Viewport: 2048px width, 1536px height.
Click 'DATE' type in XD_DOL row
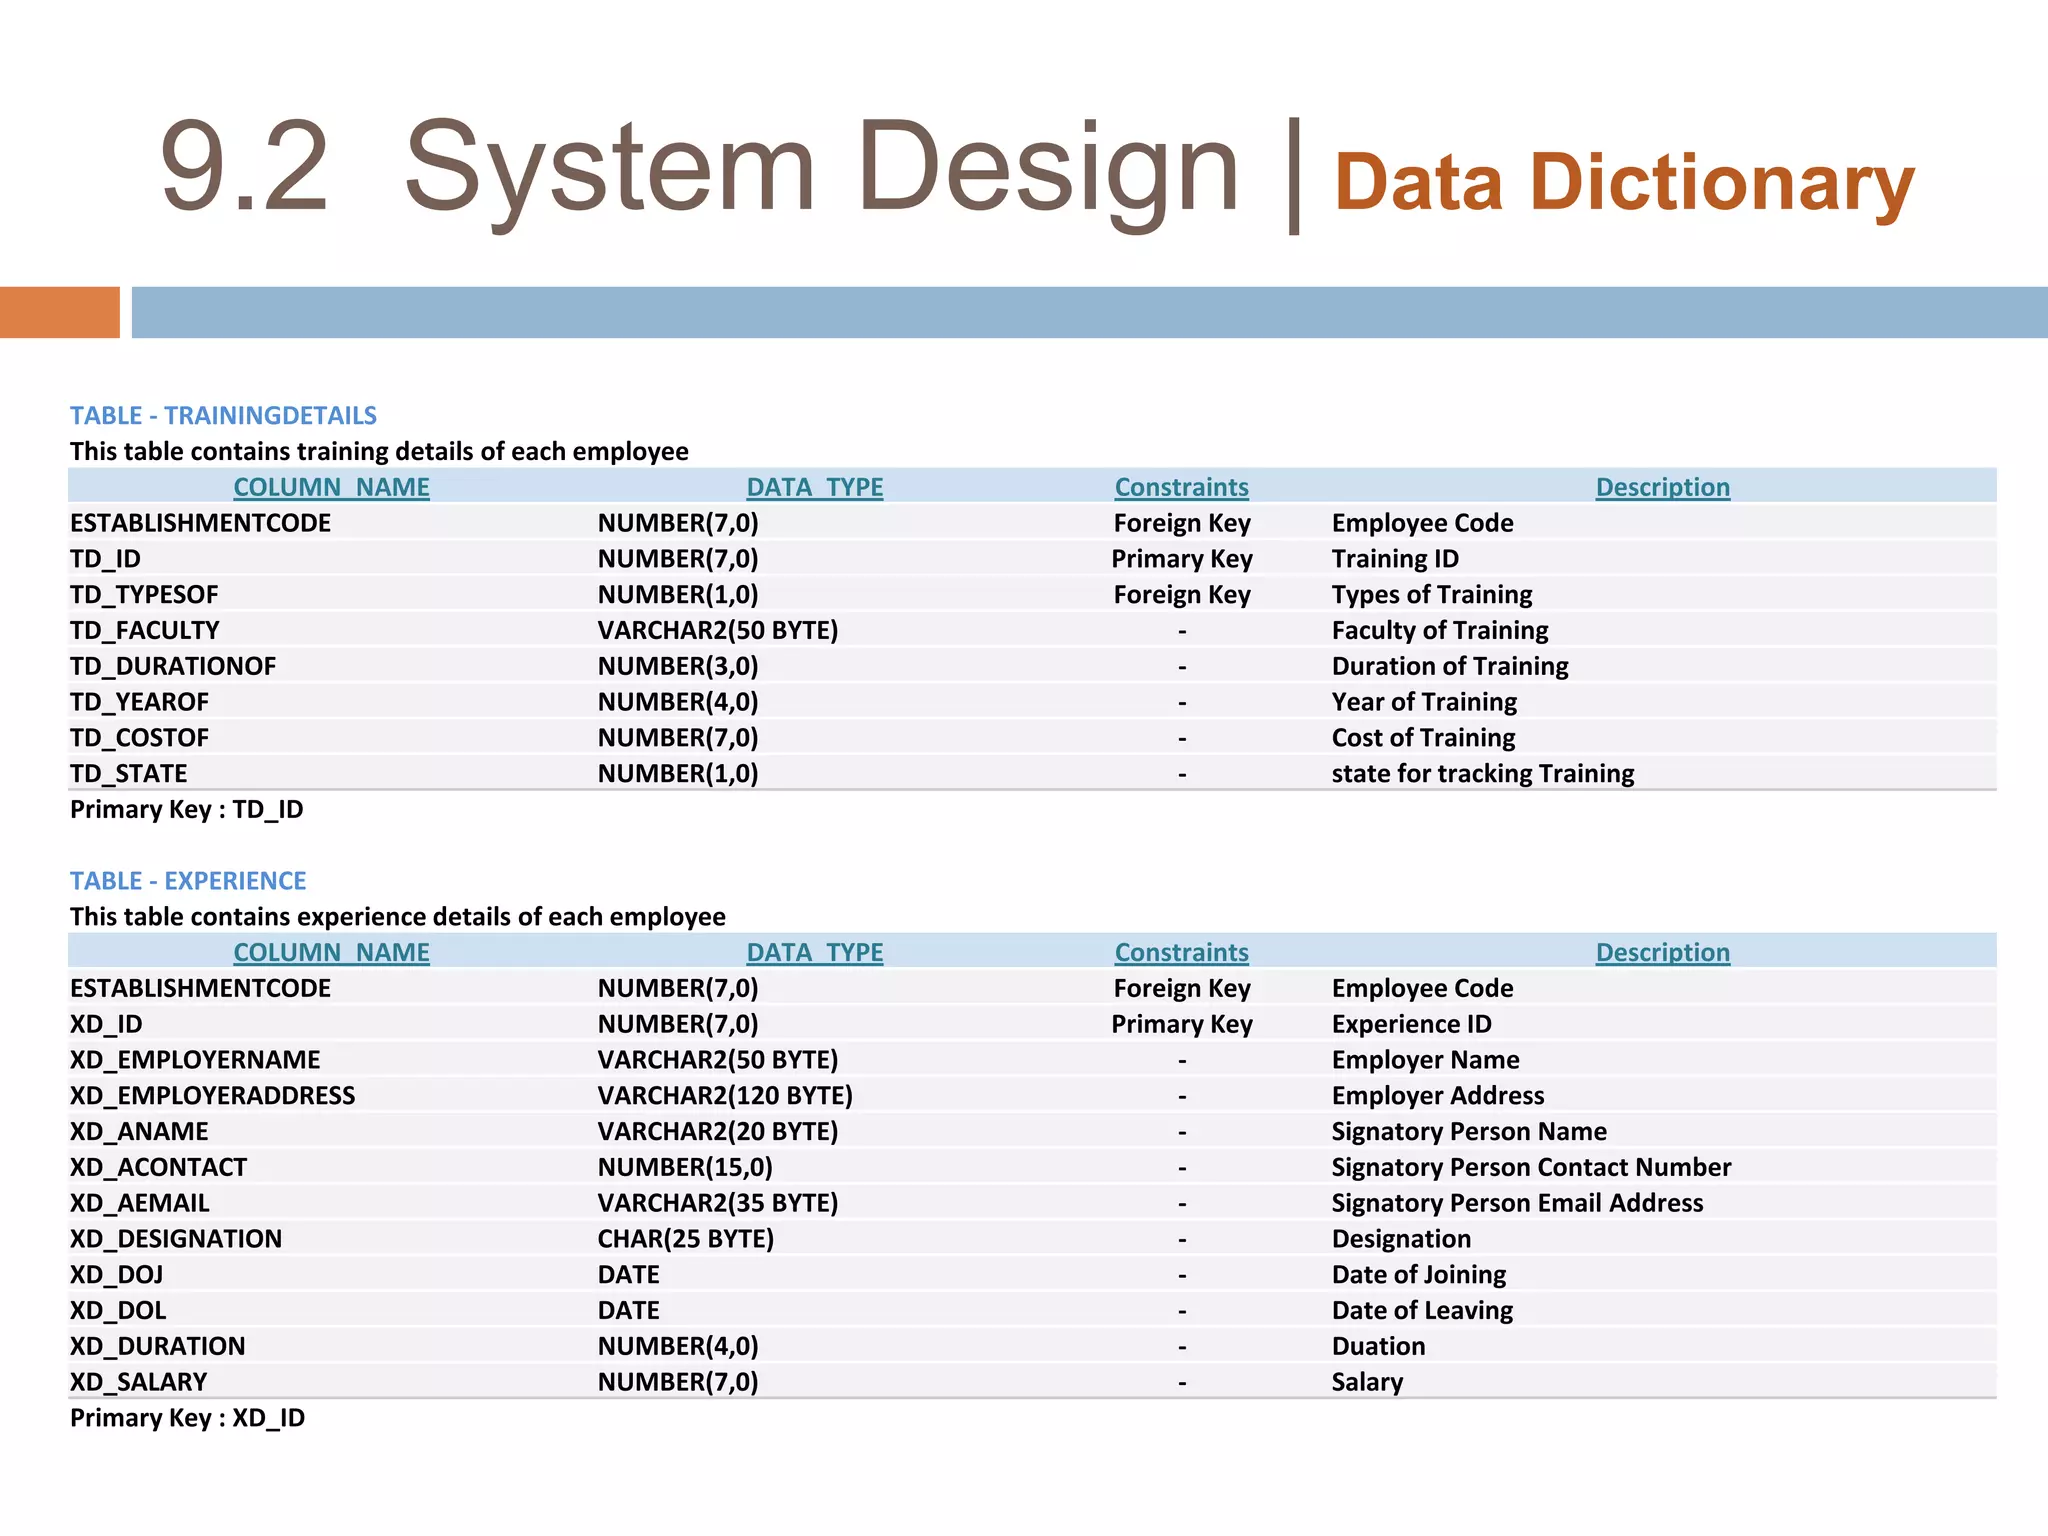click(629, 1311)
